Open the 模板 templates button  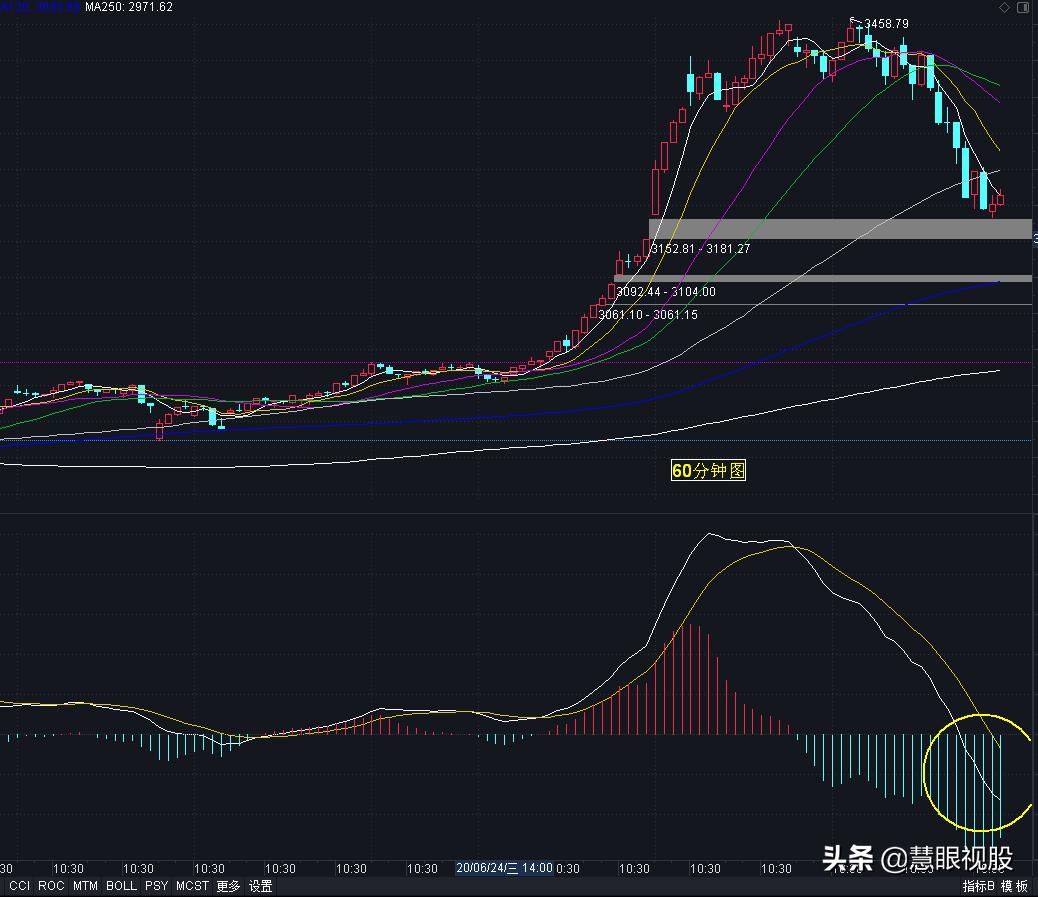click(1014, 886)
